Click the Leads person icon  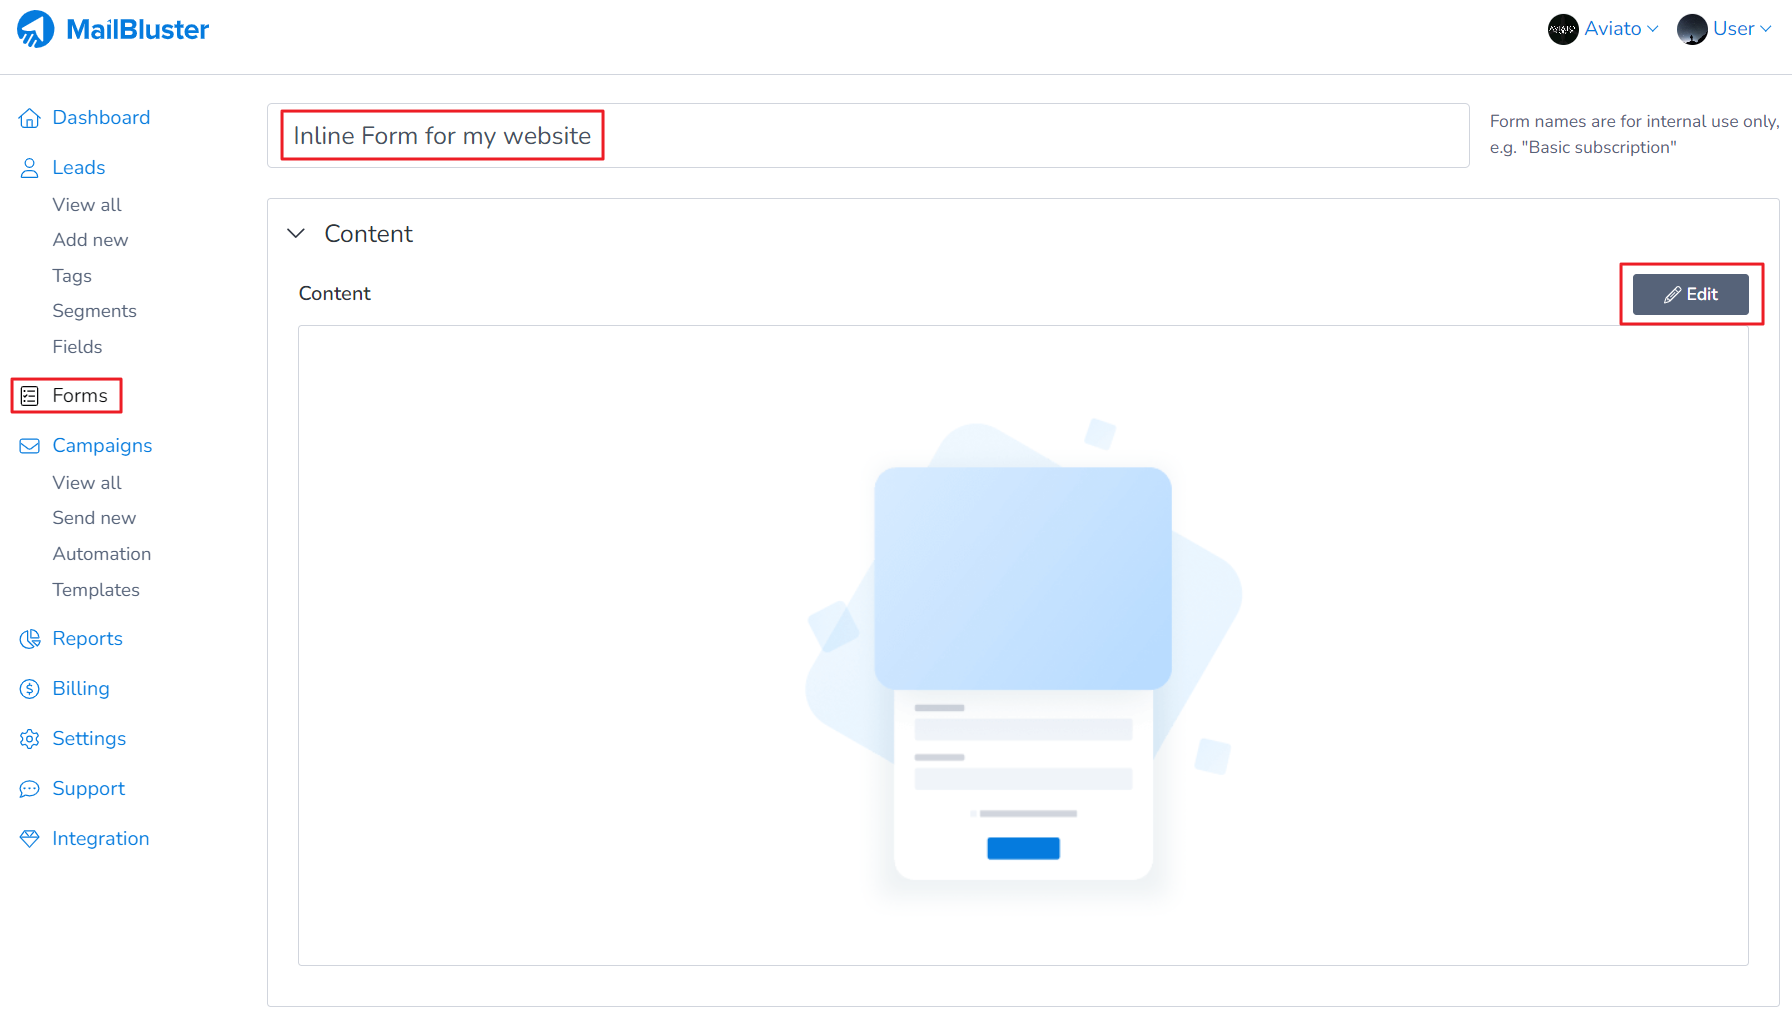tap(29, 168)
